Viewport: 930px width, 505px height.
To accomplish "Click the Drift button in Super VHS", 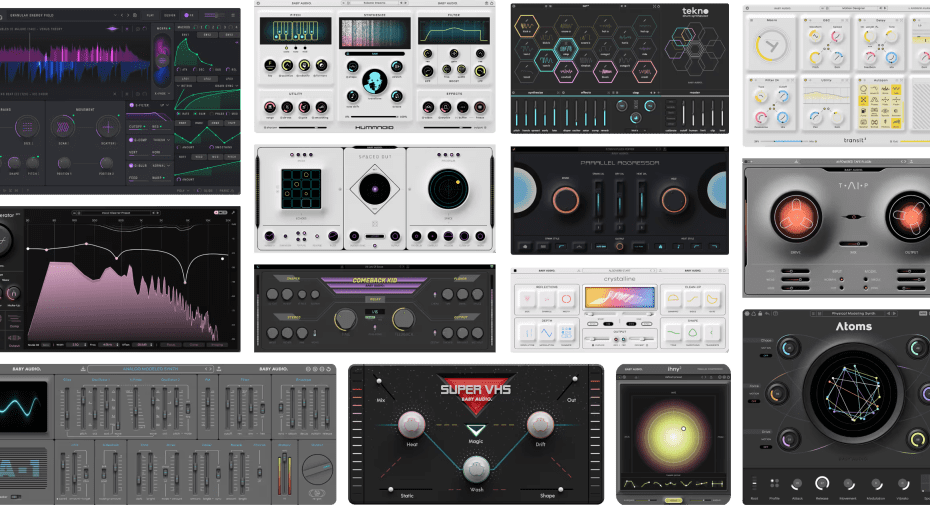I will pyautogui.click(x=540, y=424).
